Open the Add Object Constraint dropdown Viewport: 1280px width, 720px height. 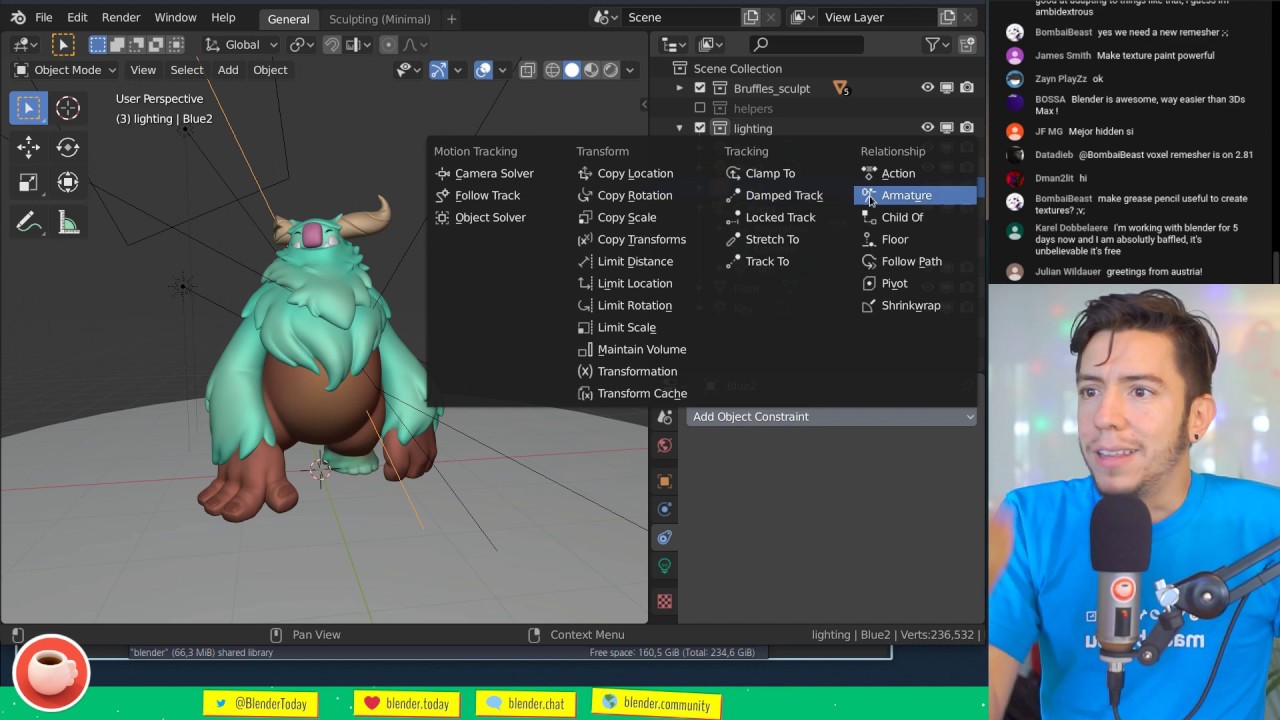[x=831, y=416]
